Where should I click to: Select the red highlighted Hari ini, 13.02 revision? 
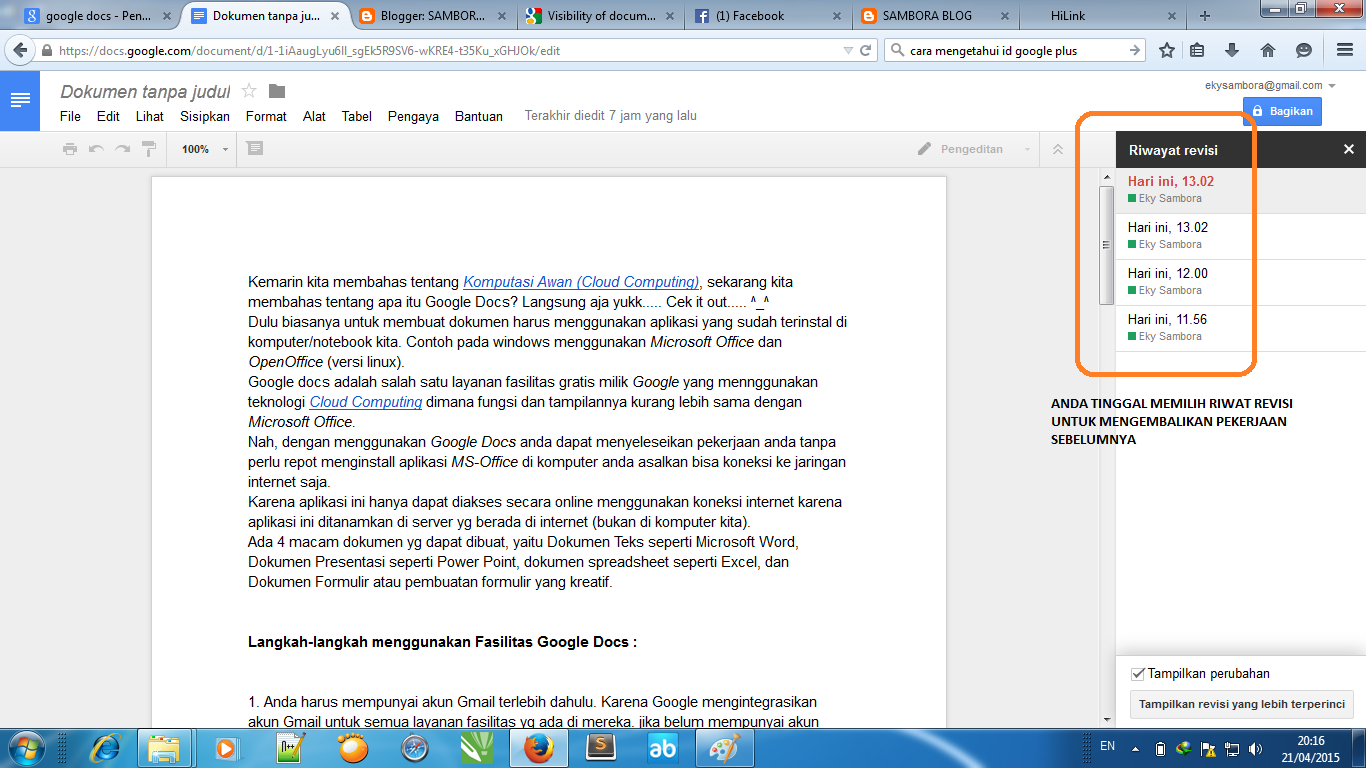tap(1240, 190)
